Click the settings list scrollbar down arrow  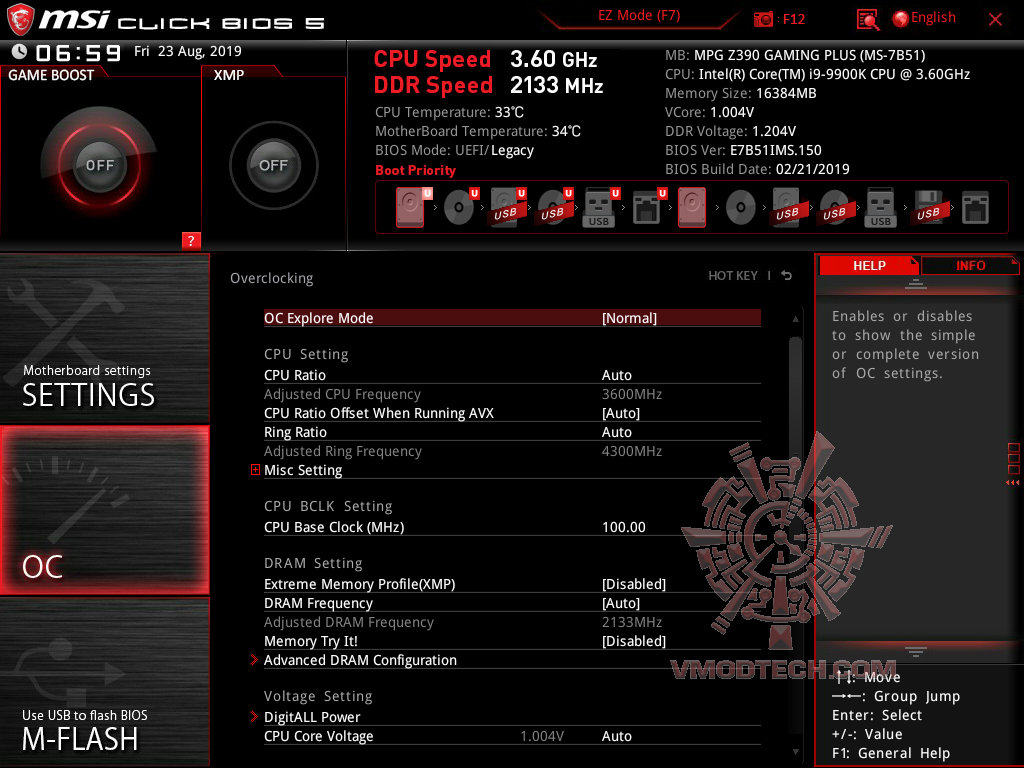coord(795,752)
